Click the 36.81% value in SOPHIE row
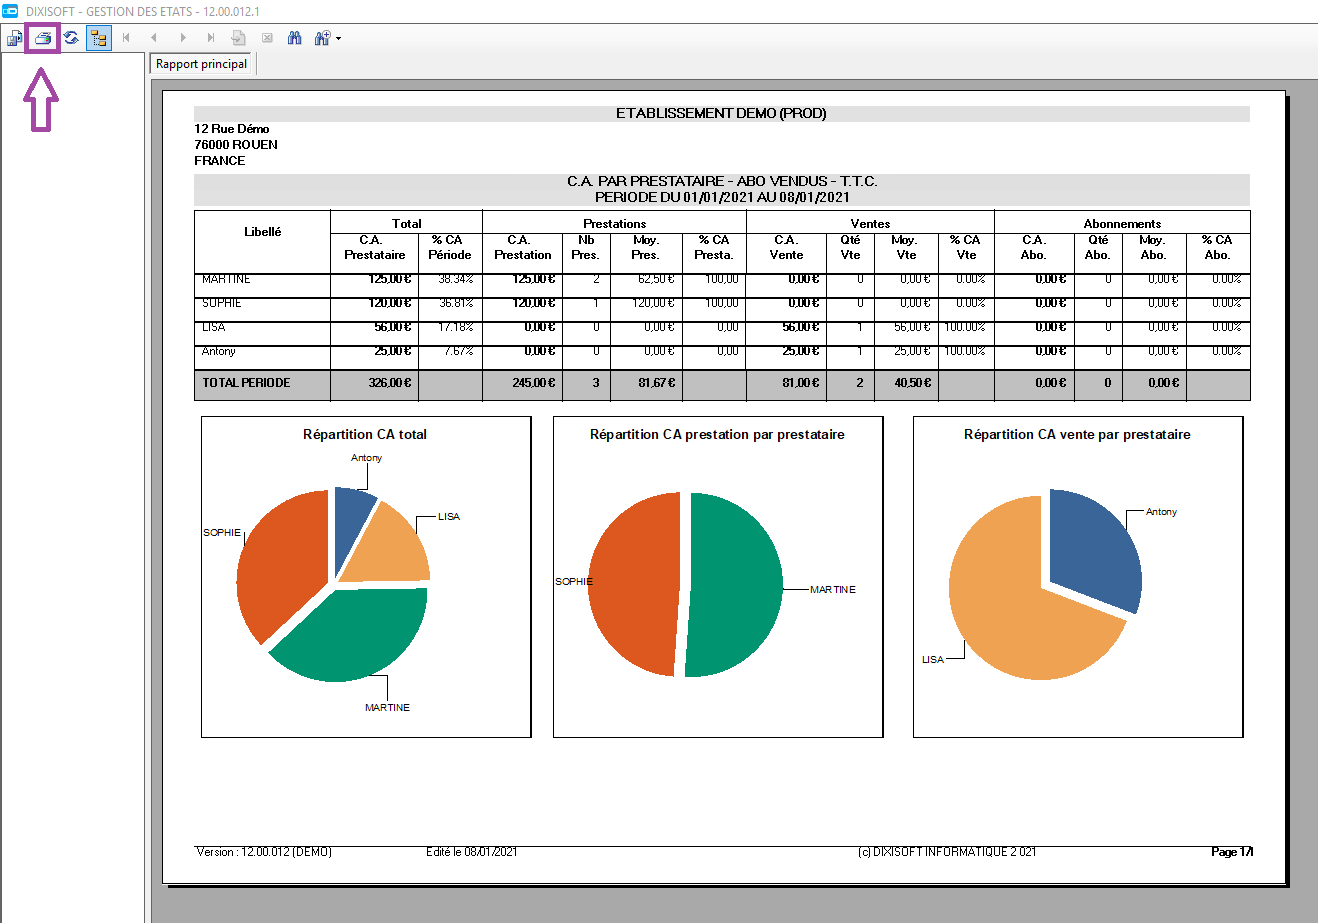Screen dimensions: 1318x923 455,303
